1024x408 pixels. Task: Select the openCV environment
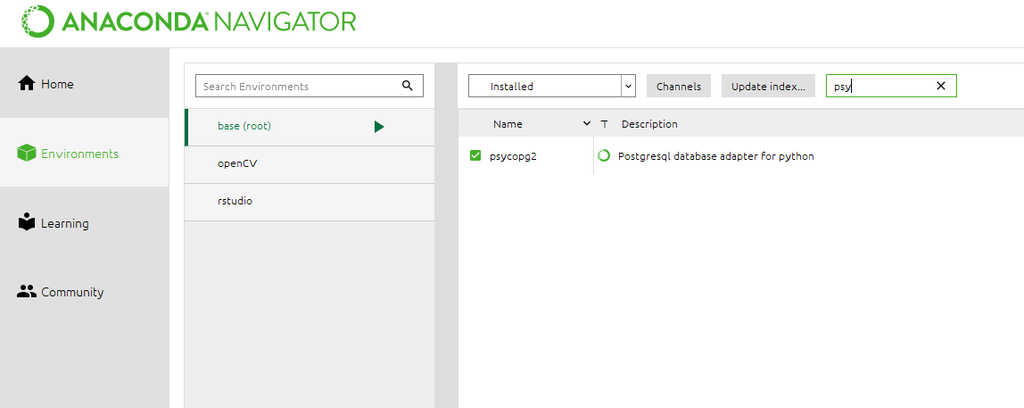(x=310, y=164)
